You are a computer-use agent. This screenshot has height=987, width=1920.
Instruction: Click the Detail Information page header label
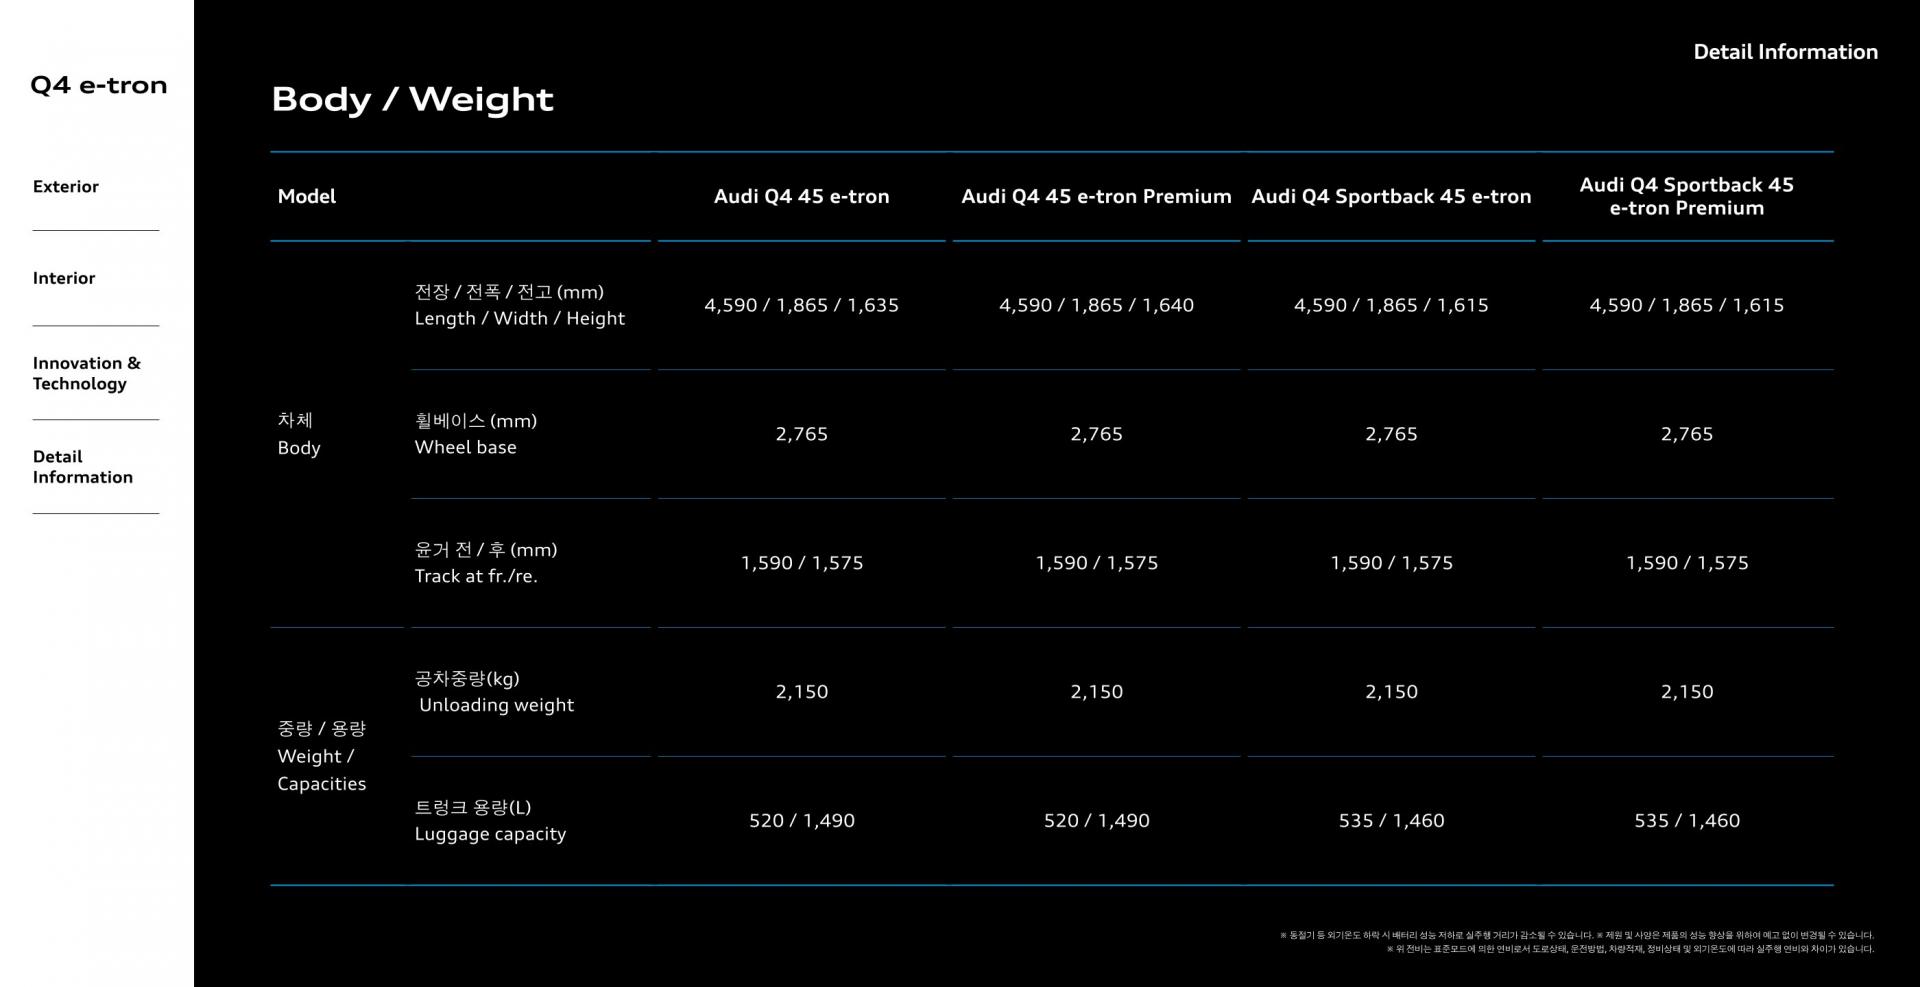click(1785, 52)
